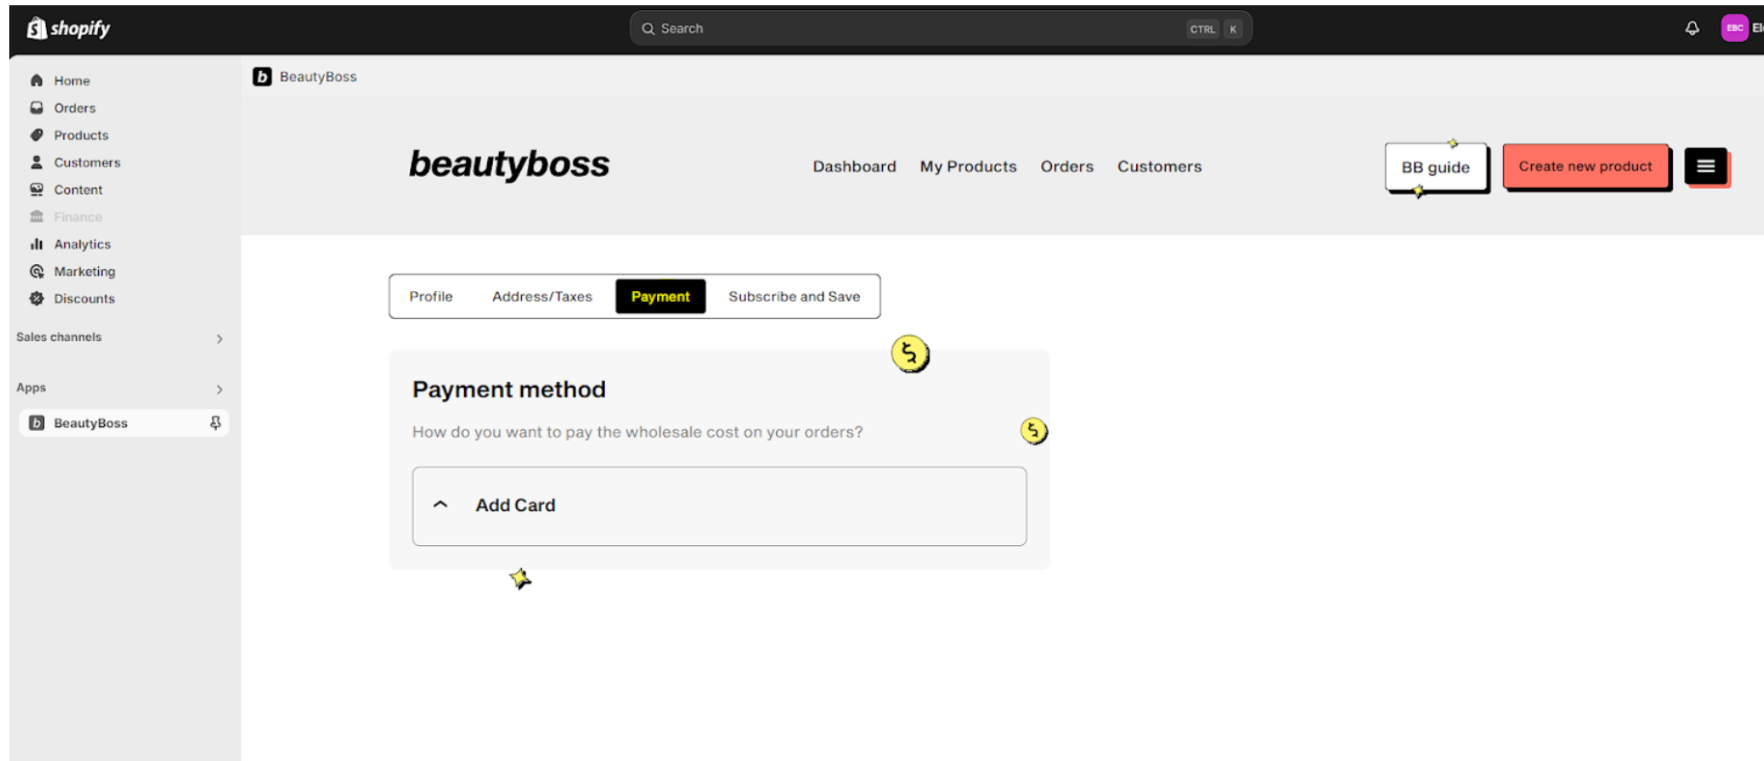Open Marketing in Shopify sidebar

click(84, 271)
